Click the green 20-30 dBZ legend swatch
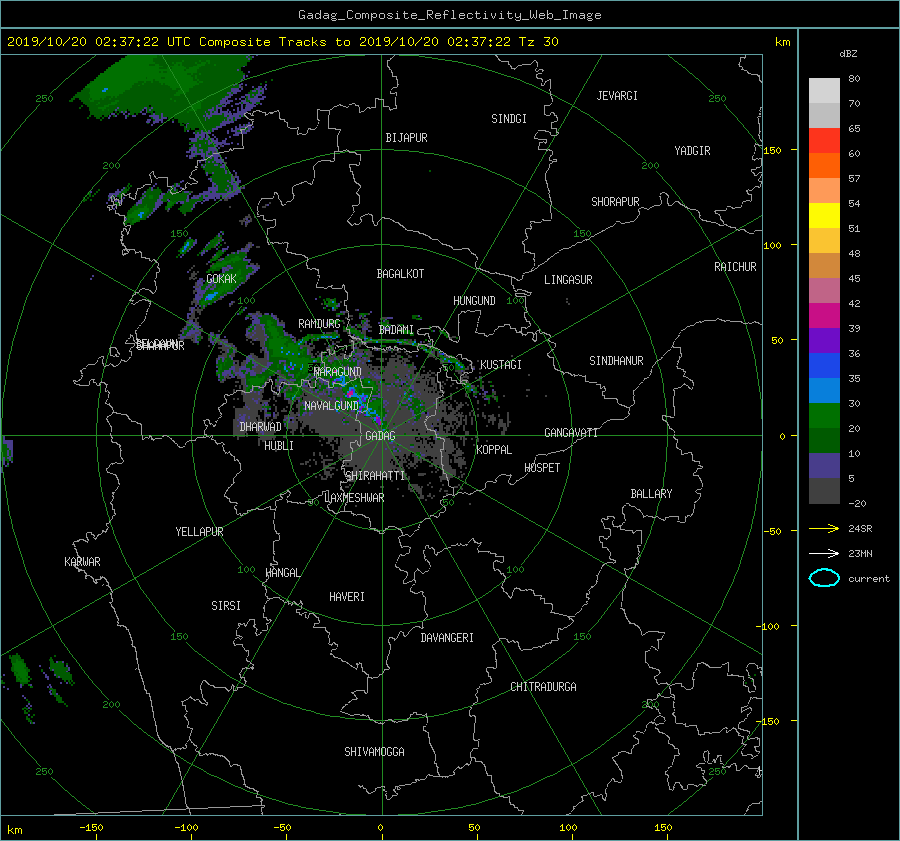 pyautogui.click(x=824, y=416)
